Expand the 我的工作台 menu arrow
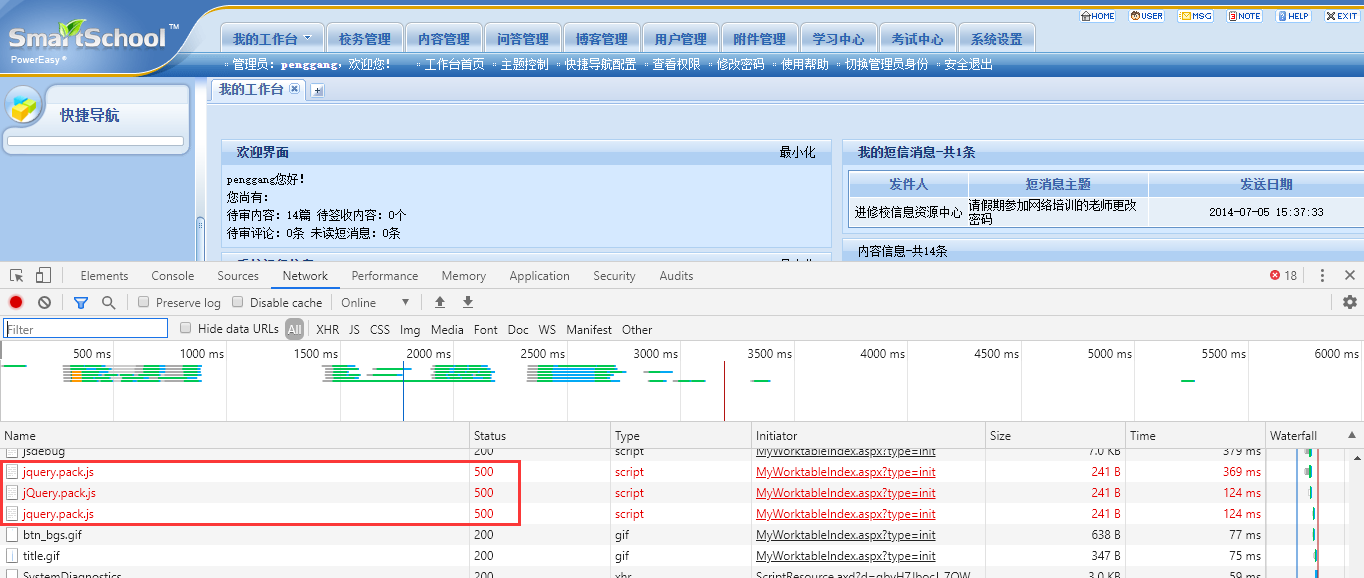 [x=308, y=38]
